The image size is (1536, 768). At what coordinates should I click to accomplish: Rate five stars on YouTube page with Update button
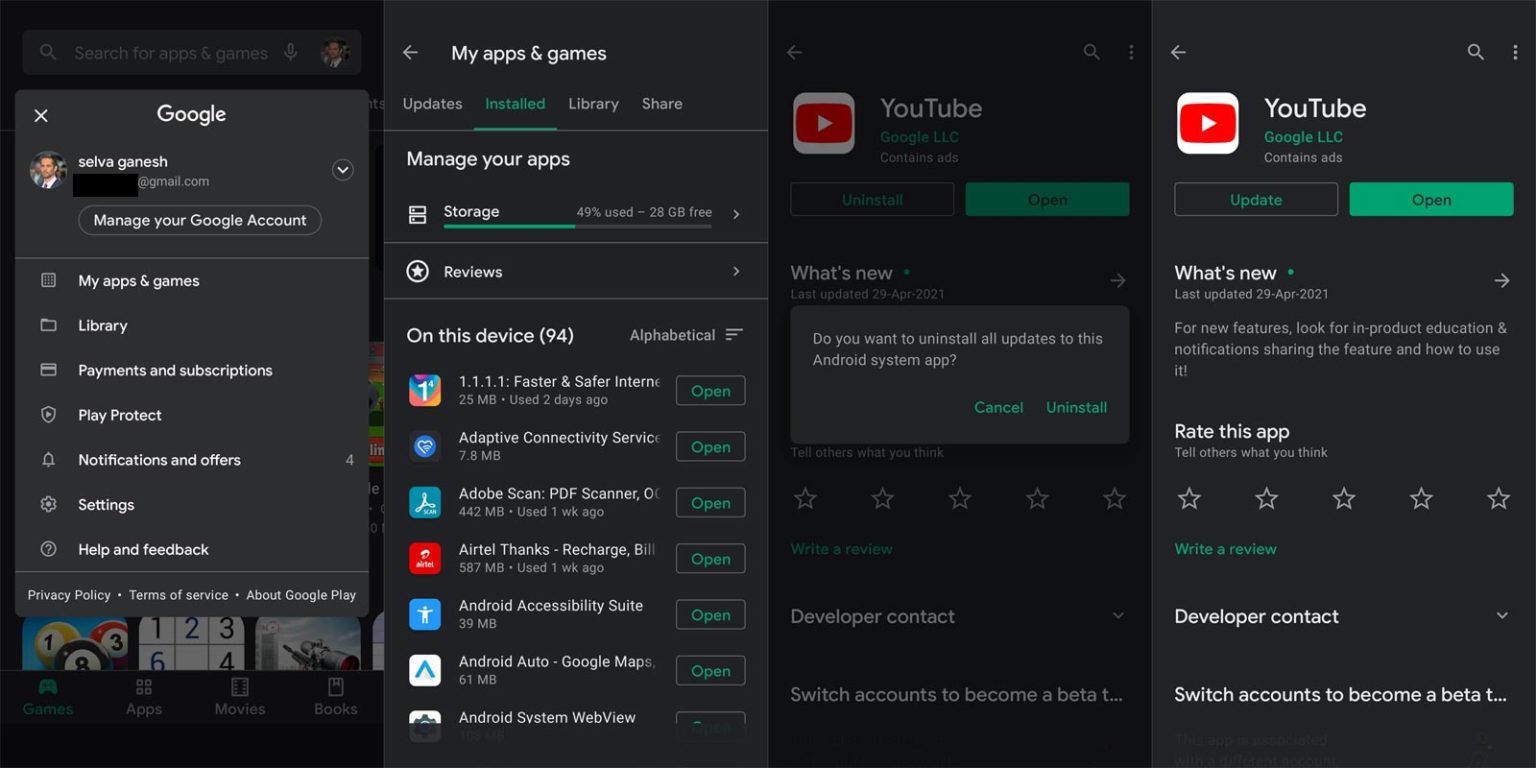(x=1498, y=498)
